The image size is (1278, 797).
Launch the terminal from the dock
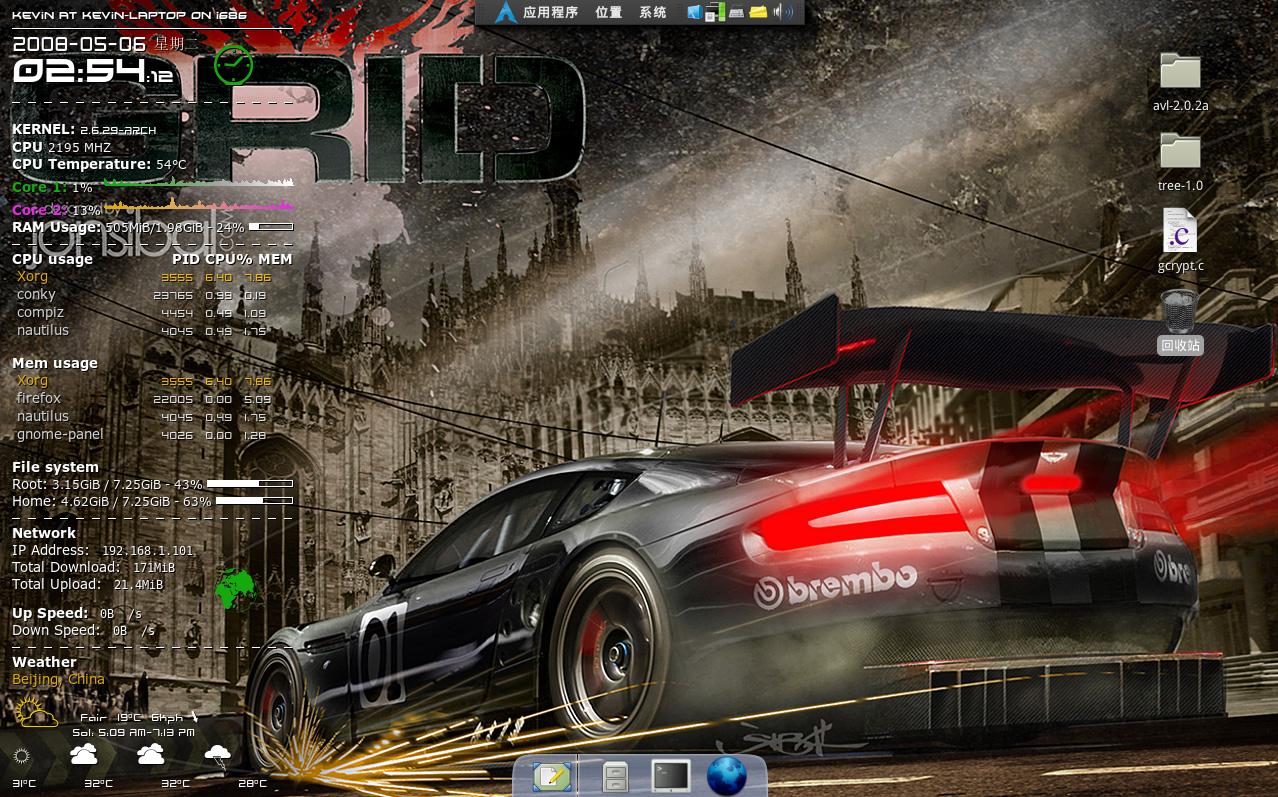[670, 775]
